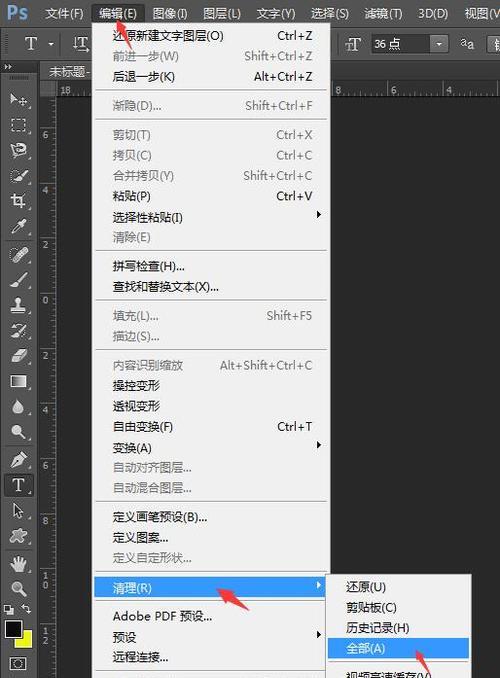Select the Eraser tool
Viewport: 500px width, 678px height.
(x=18, y=356)
